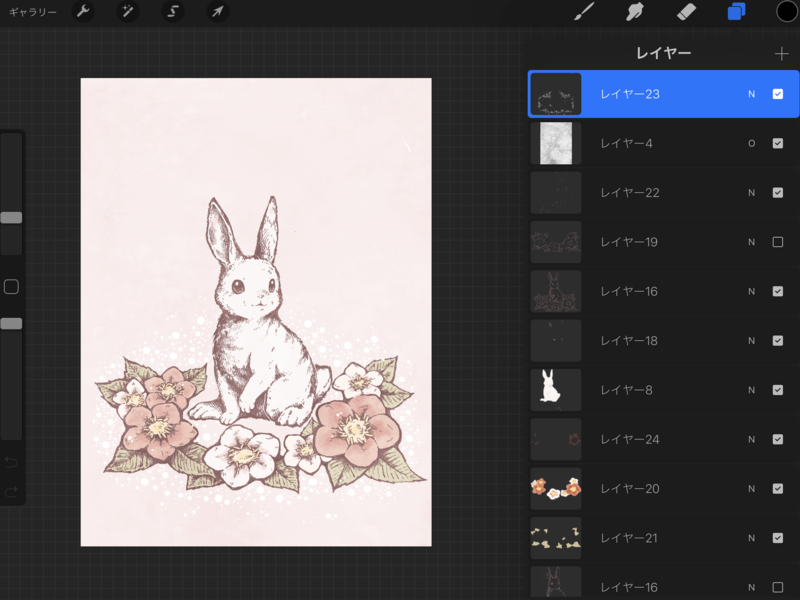Image resolution: width=800 pixels, height=600 pixels.
Task: Activate the Transform arrow tool
Action: point(217,12)
